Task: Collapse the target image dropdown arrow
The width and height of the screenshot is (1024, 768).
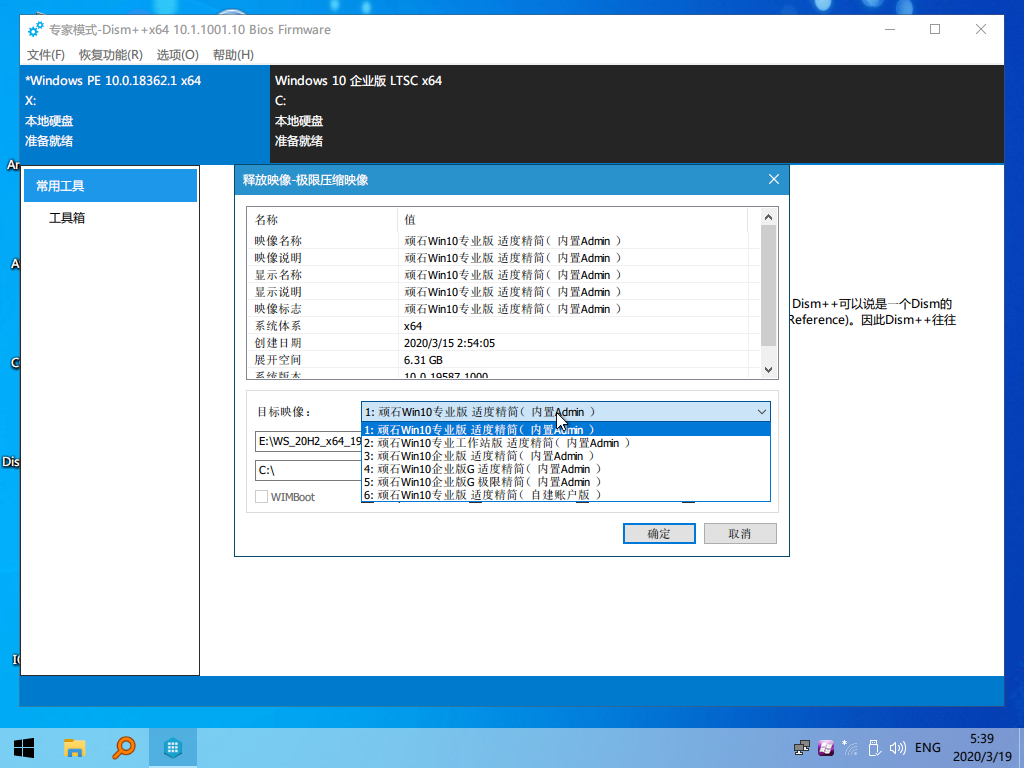Action: tap(761, 412)
